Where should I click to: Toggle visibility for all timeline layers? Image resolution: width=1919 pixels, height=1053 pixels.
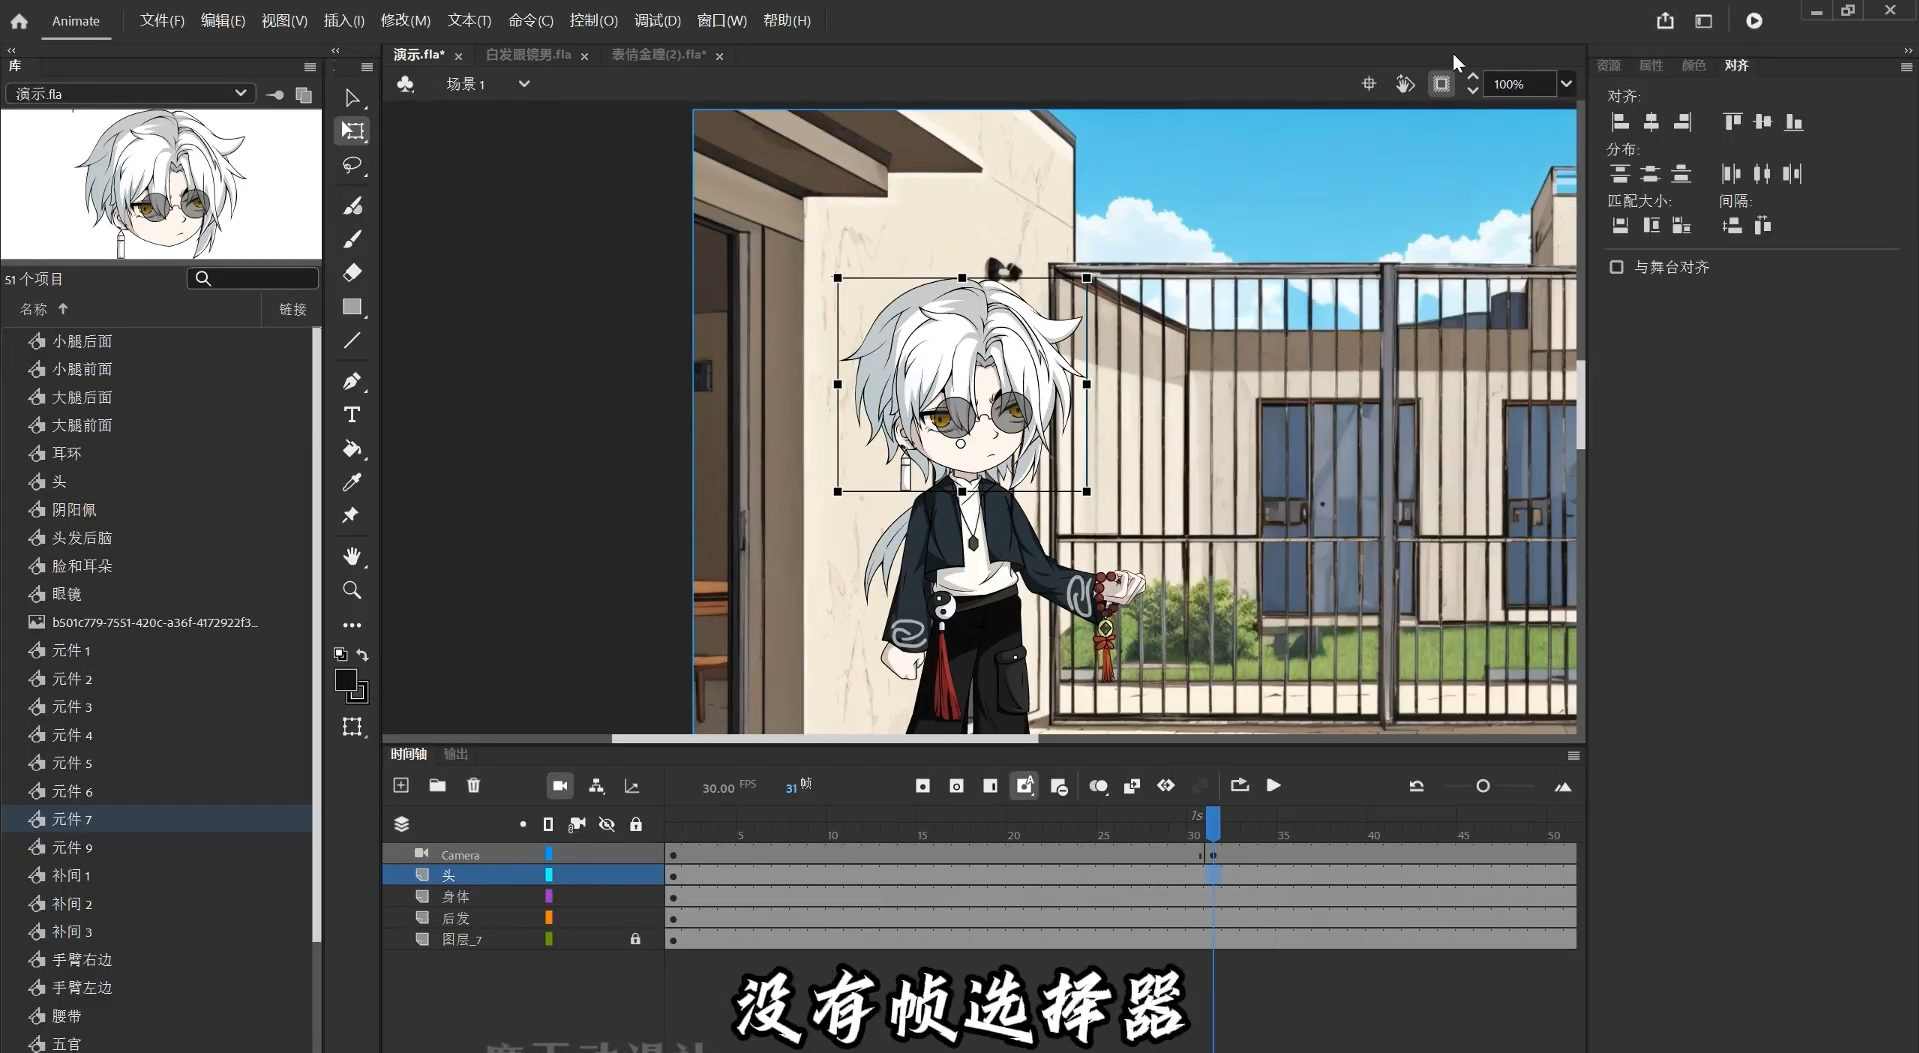(606, 824)
